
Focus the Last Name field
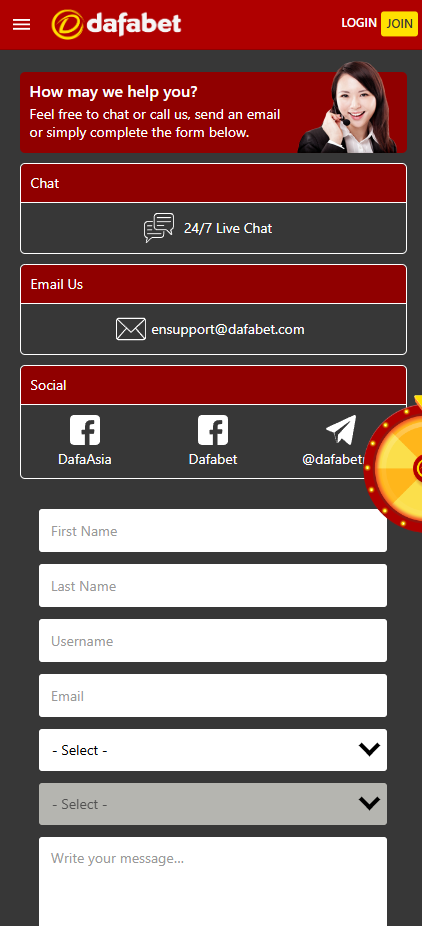[x=213, y=586]
